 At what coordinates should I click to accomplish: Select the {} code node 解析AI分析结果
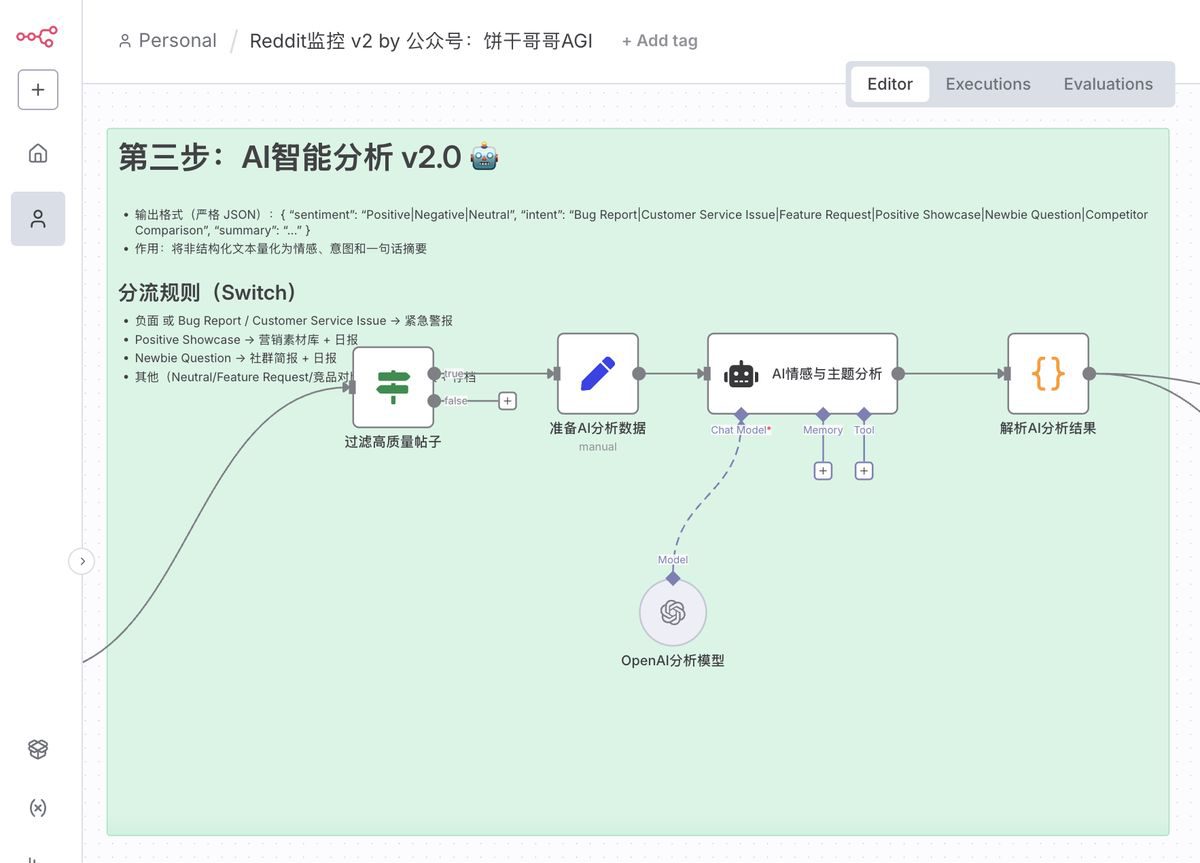click(1047, 373)
